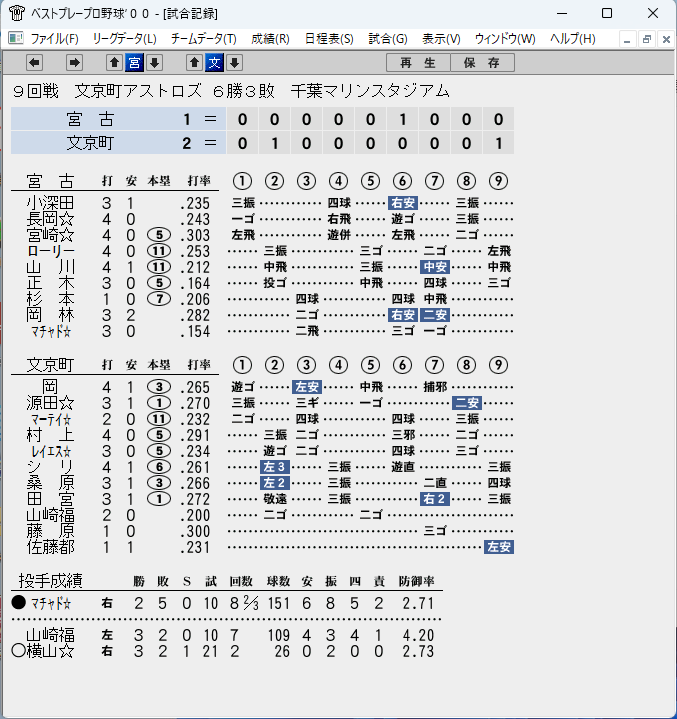Click 岡's 左安 hit in inning 3
This screenshot has height=719, width=677.
307,387
